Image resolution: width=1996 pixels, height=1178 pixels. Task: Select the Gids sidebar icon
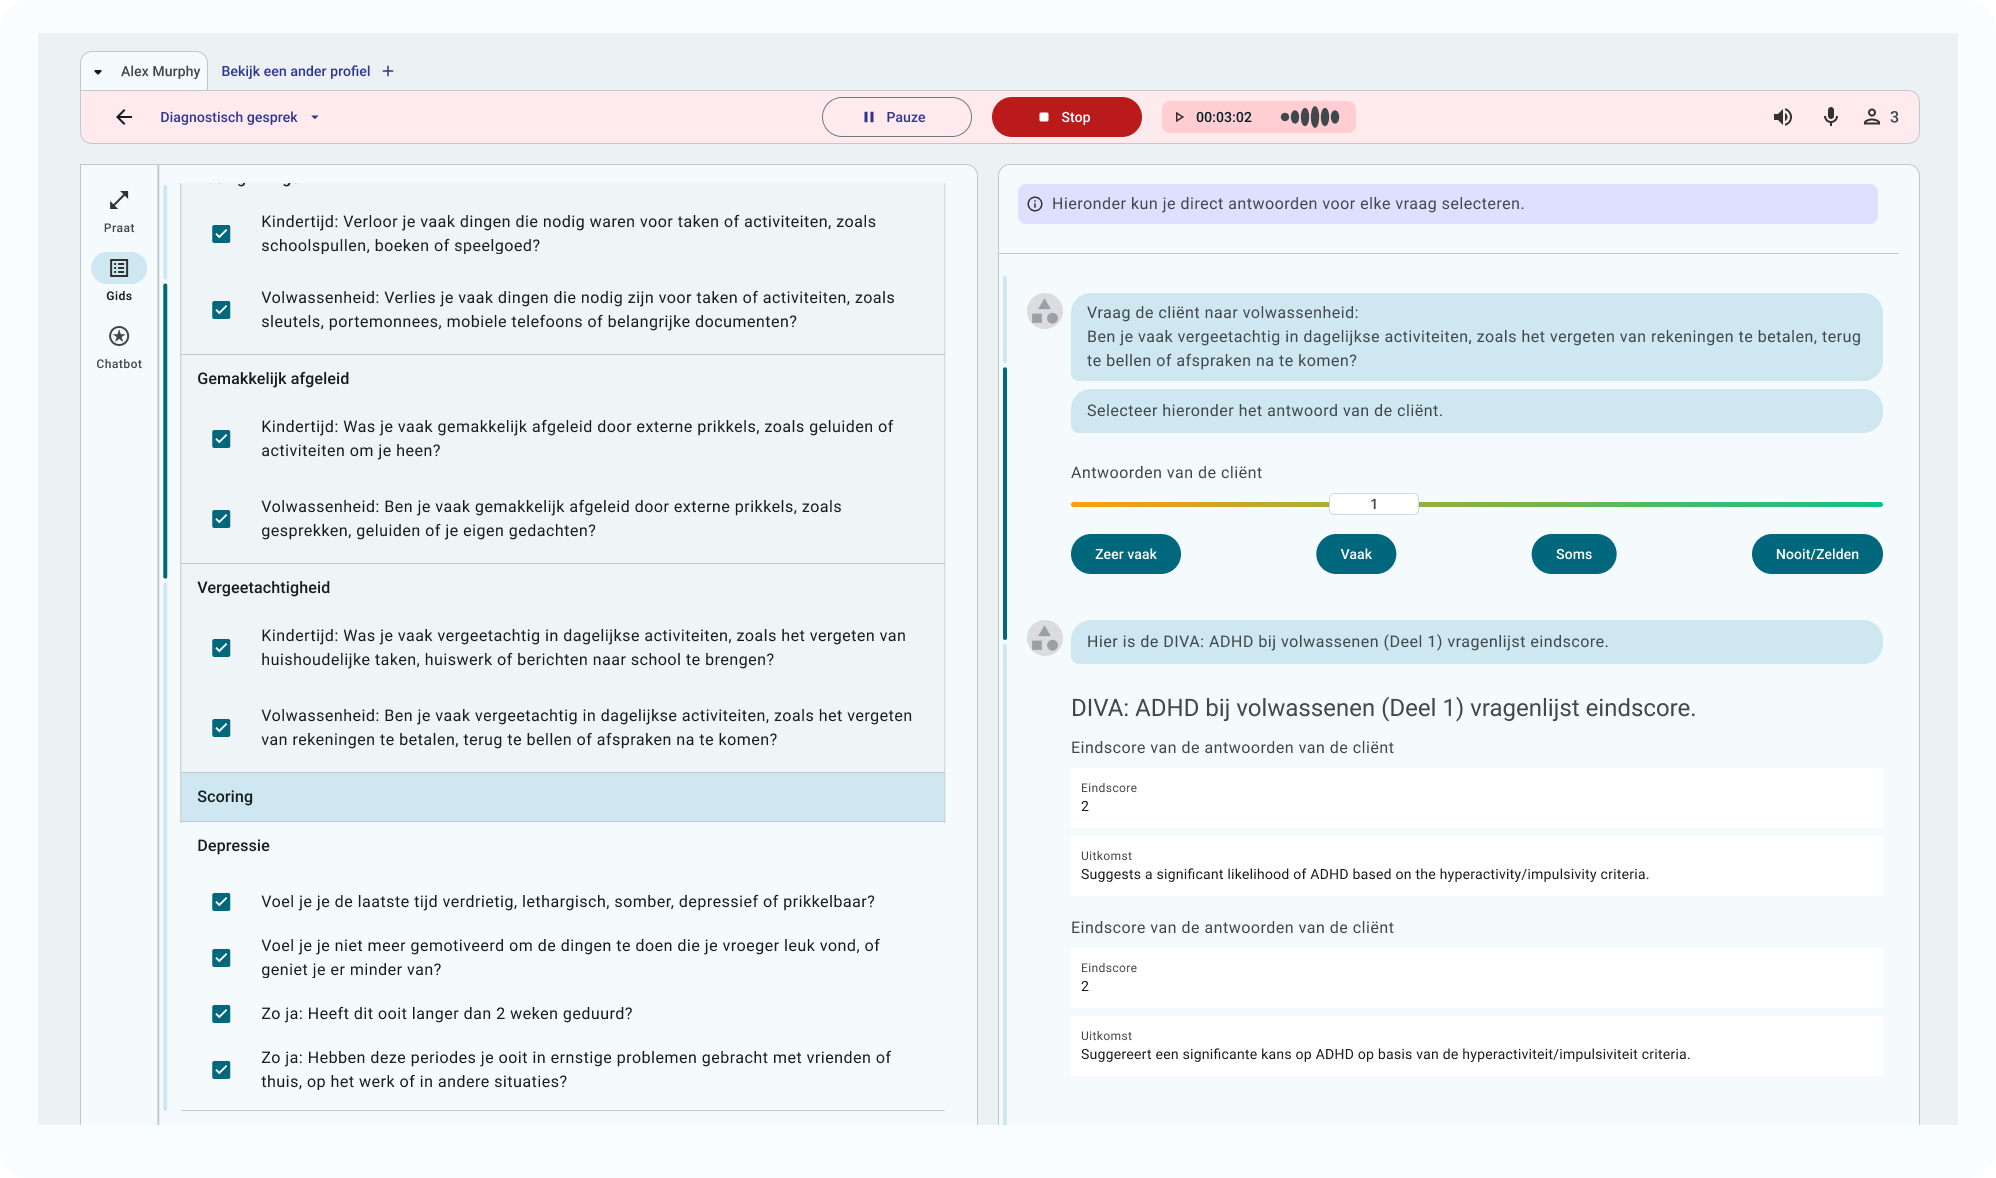click(119, 268)
